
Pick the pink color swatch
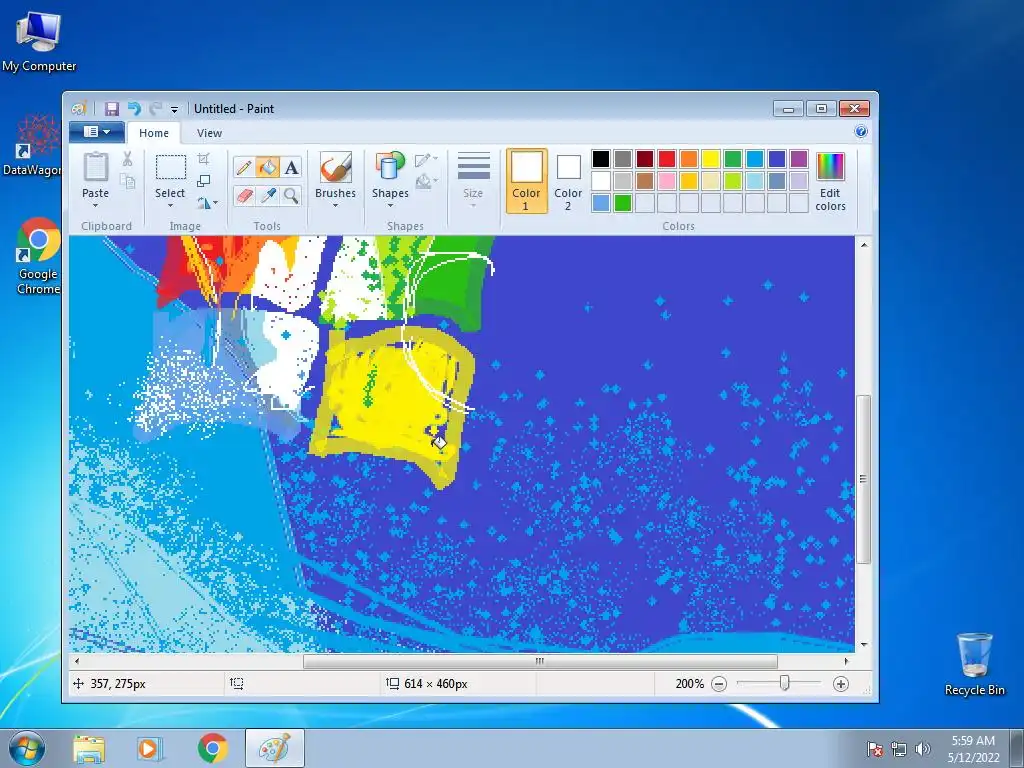pyautogui.click(x=667, y=181)
